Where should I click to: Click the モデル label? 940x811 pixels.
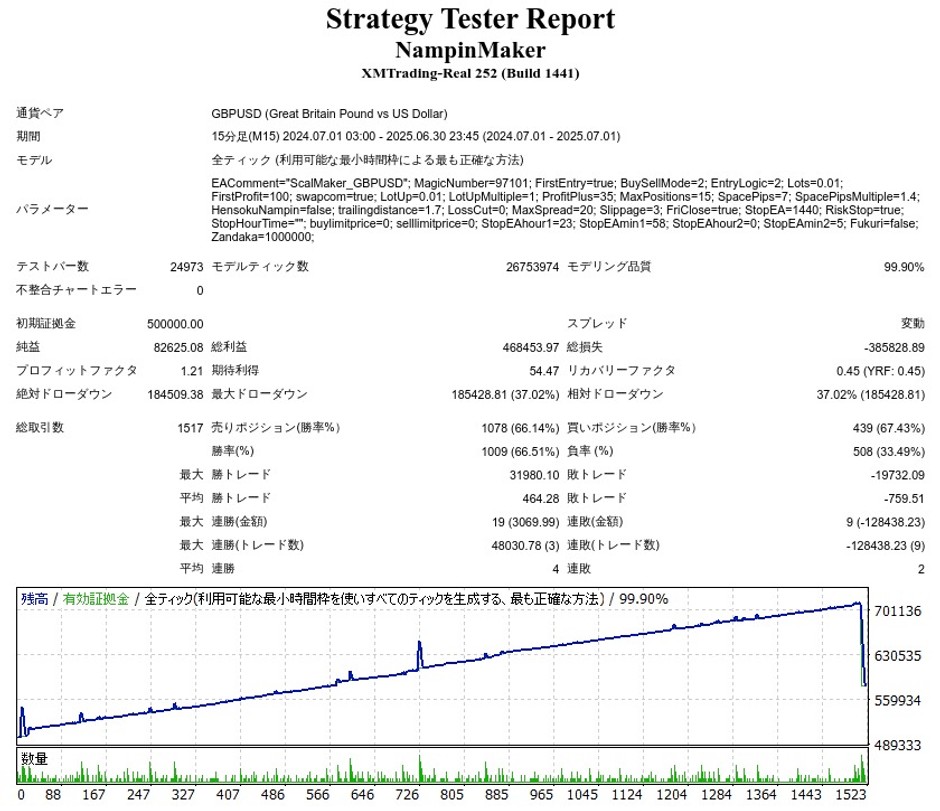pos(34,160)
